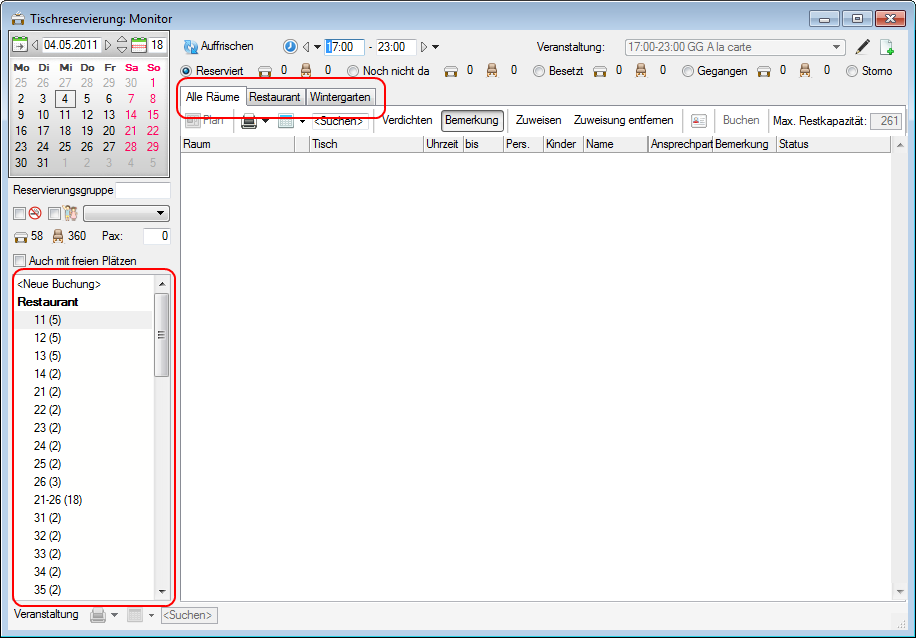Click the blue clock icon beside start time

(290, 47)
